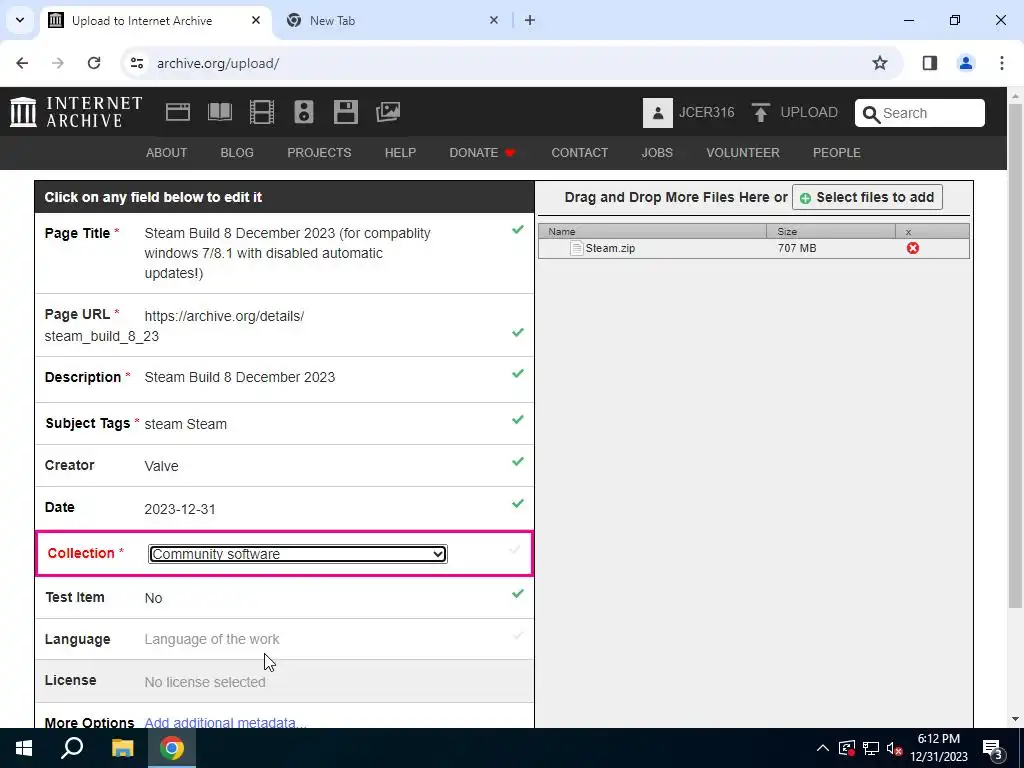The image size is (1024, 768).
Task: Click the Language of the work field
Action: point(212,639)
